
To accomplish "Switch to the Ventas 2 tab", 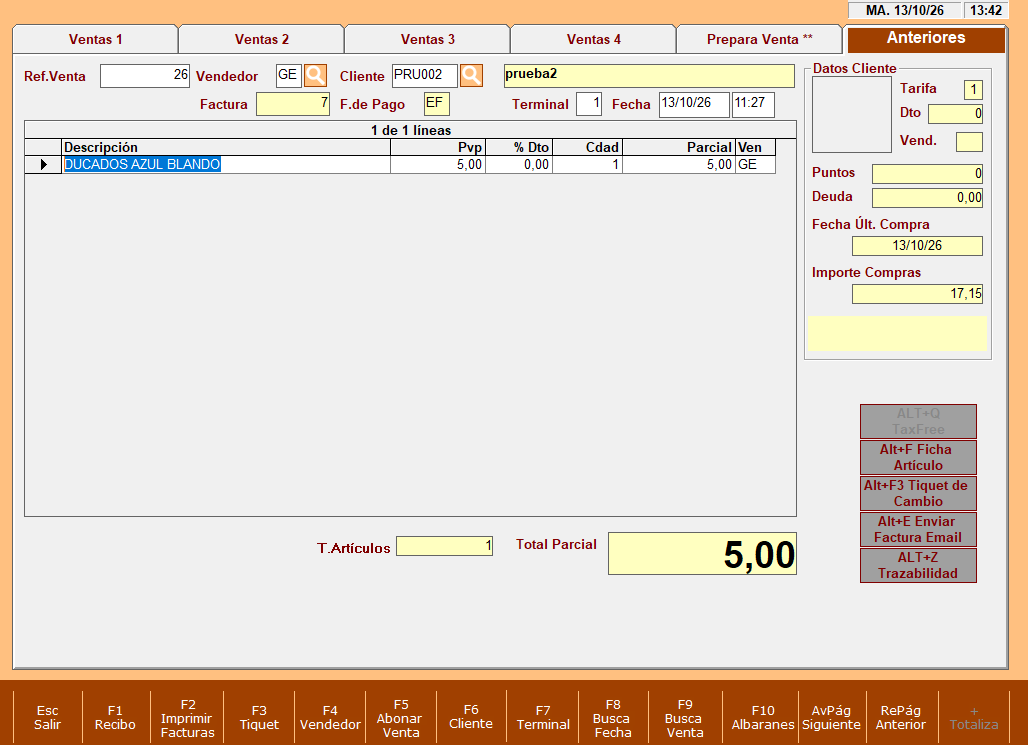I will pyautogui.click(x=262, y=39).
